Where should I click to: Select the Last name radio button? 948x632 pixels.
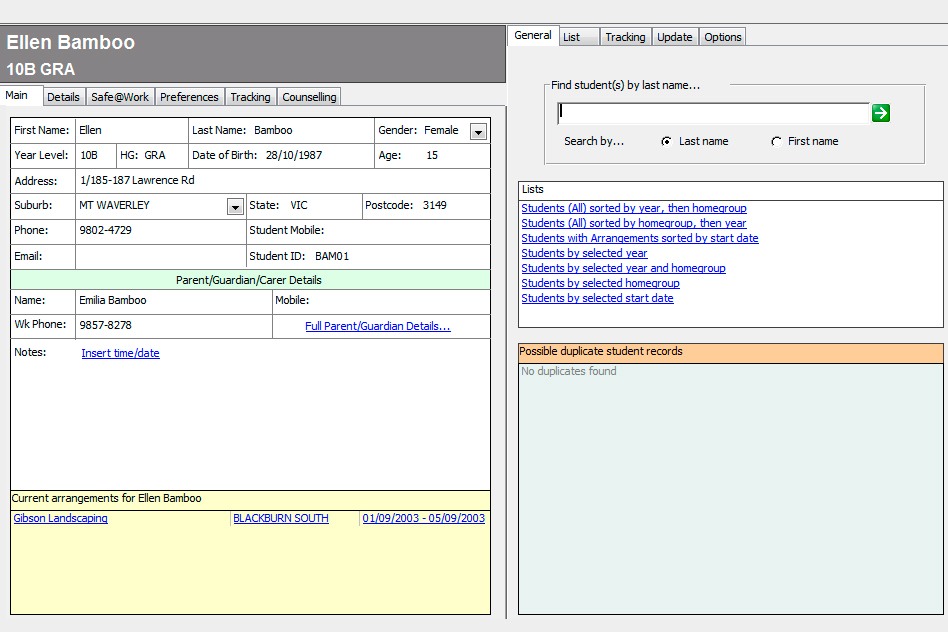point(667,142)
